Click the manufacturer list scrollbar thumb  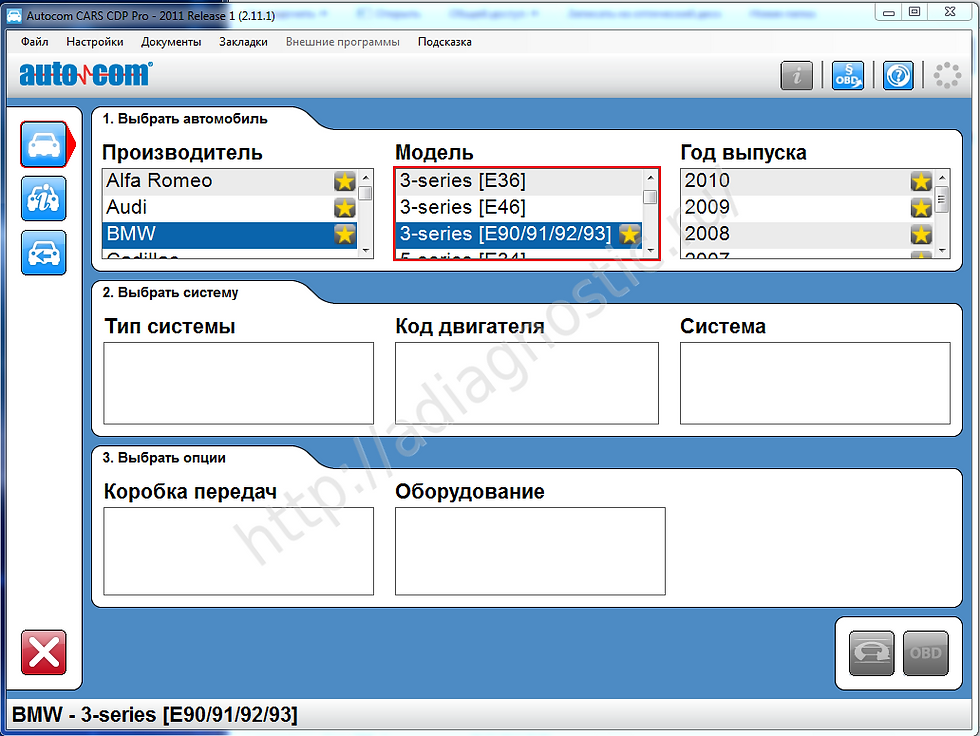pos(366,193)
